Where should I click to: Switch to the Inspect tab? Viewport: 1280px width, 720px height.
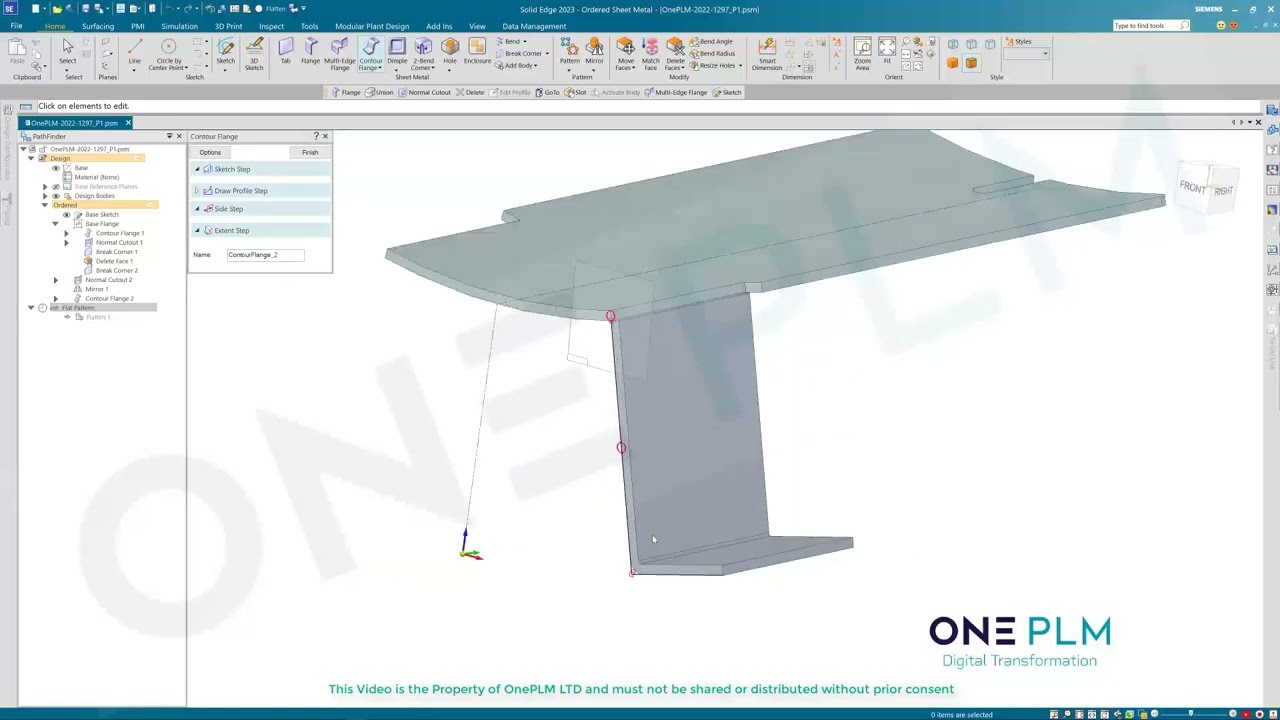pos(271,26)
